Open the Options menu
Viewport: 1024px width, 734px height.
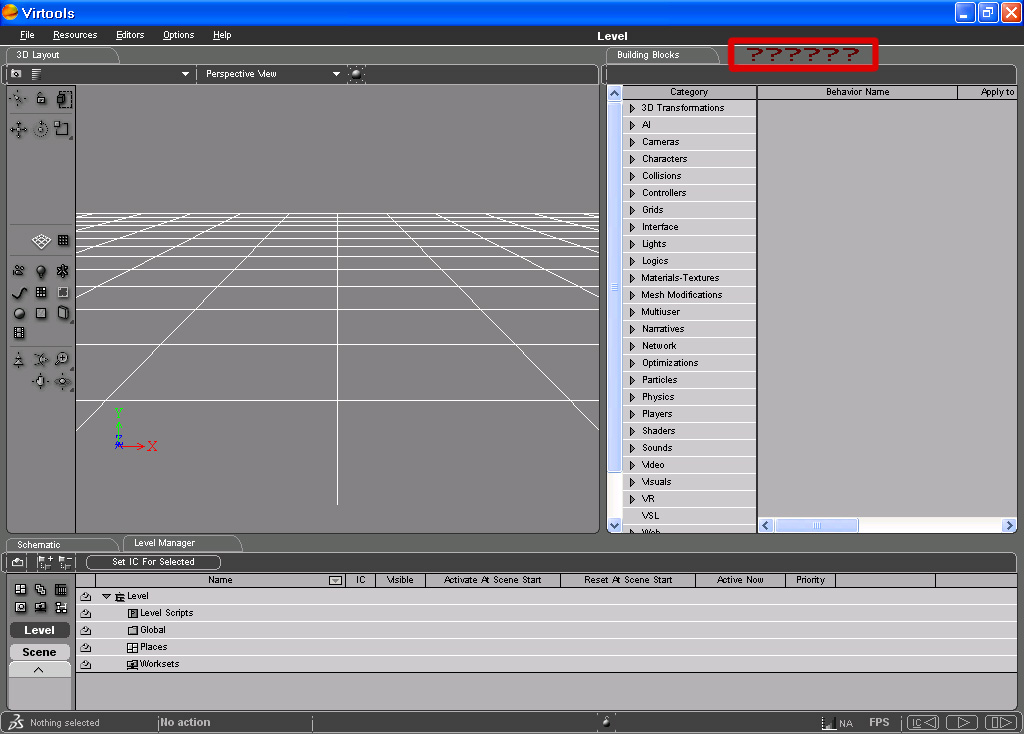pos(178,35)
